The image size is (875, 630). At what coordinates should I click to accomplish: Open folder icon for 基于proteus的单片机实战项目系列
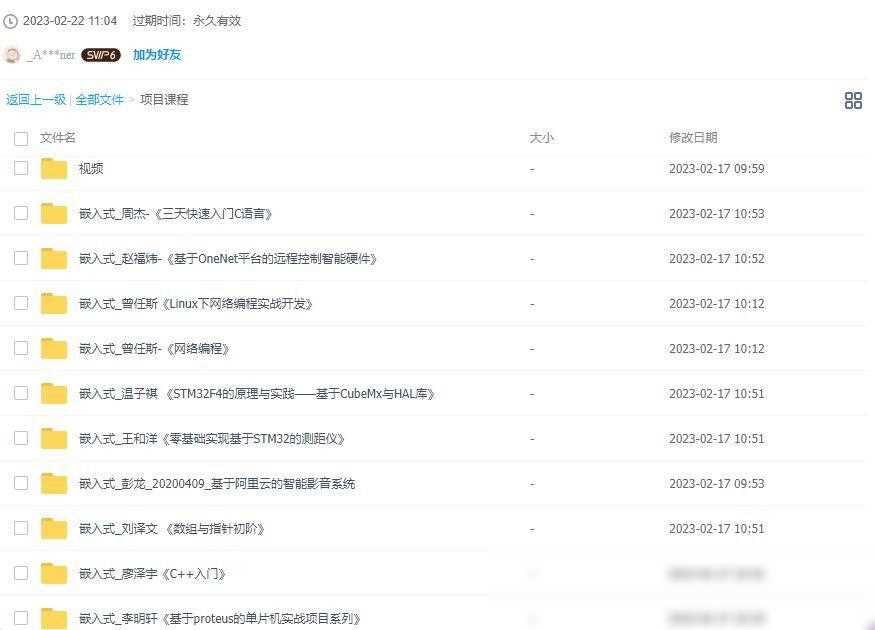(x=54, y=618)
